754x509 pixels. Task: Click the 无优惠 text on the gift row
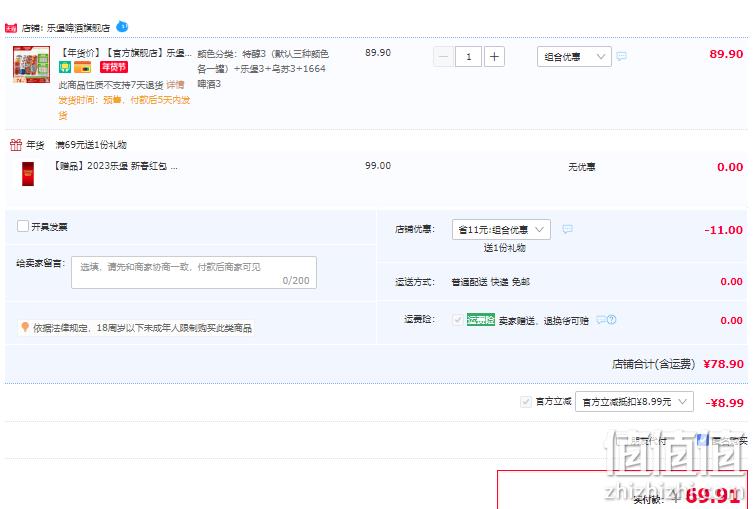[x=581, y=167]
